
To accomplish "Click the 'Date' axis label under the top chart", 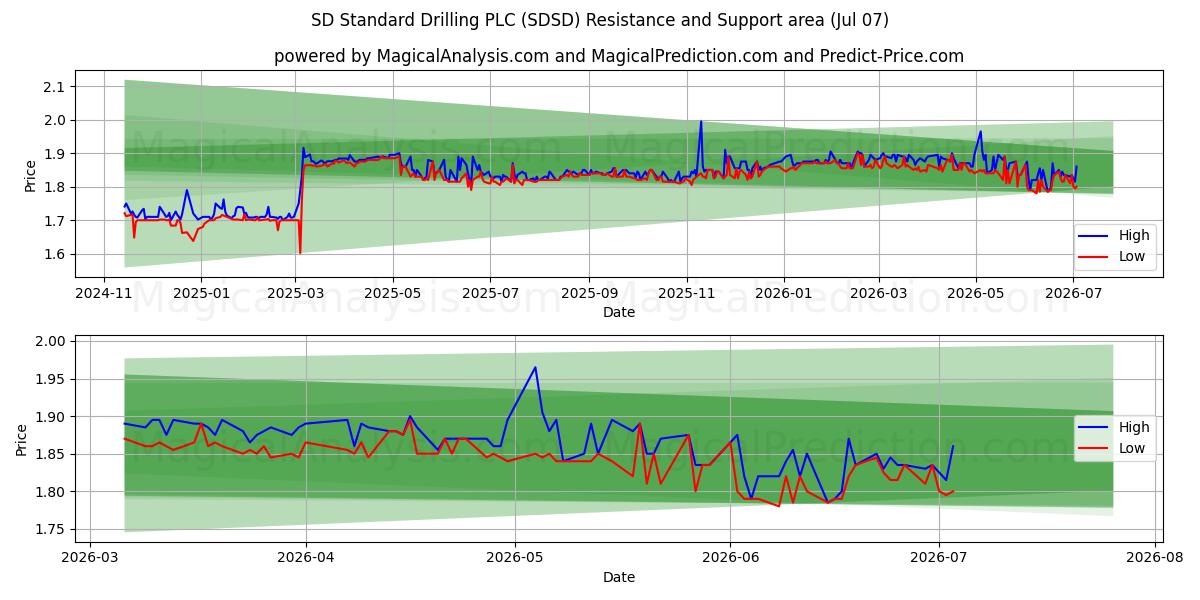I will 619,313.
